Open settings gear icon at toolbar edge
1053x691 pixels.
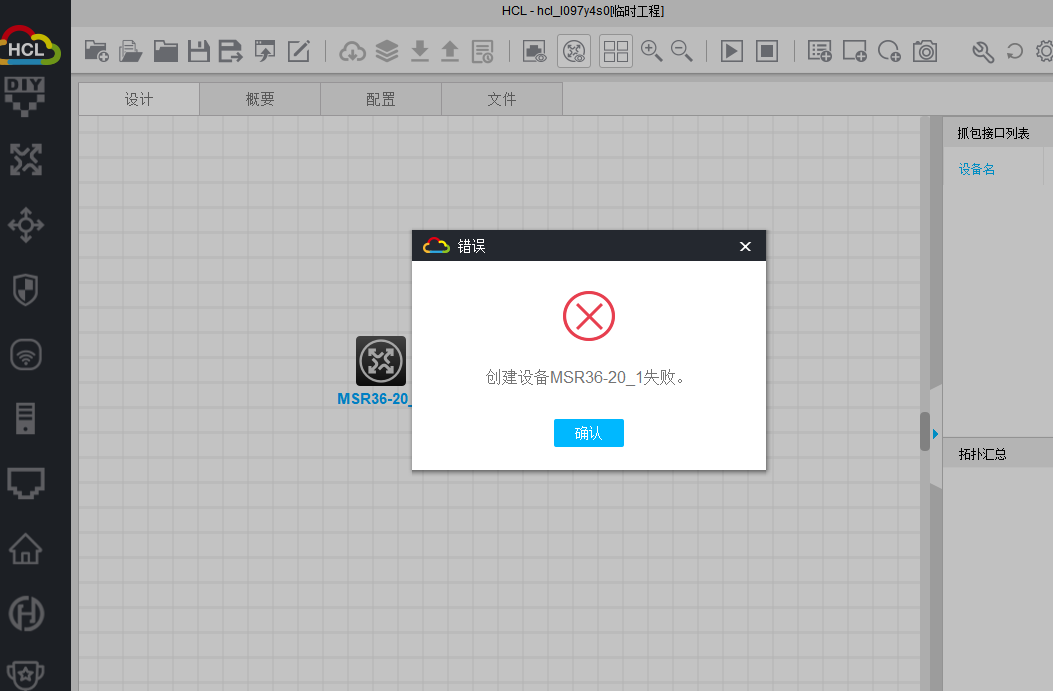[1044, 51]
